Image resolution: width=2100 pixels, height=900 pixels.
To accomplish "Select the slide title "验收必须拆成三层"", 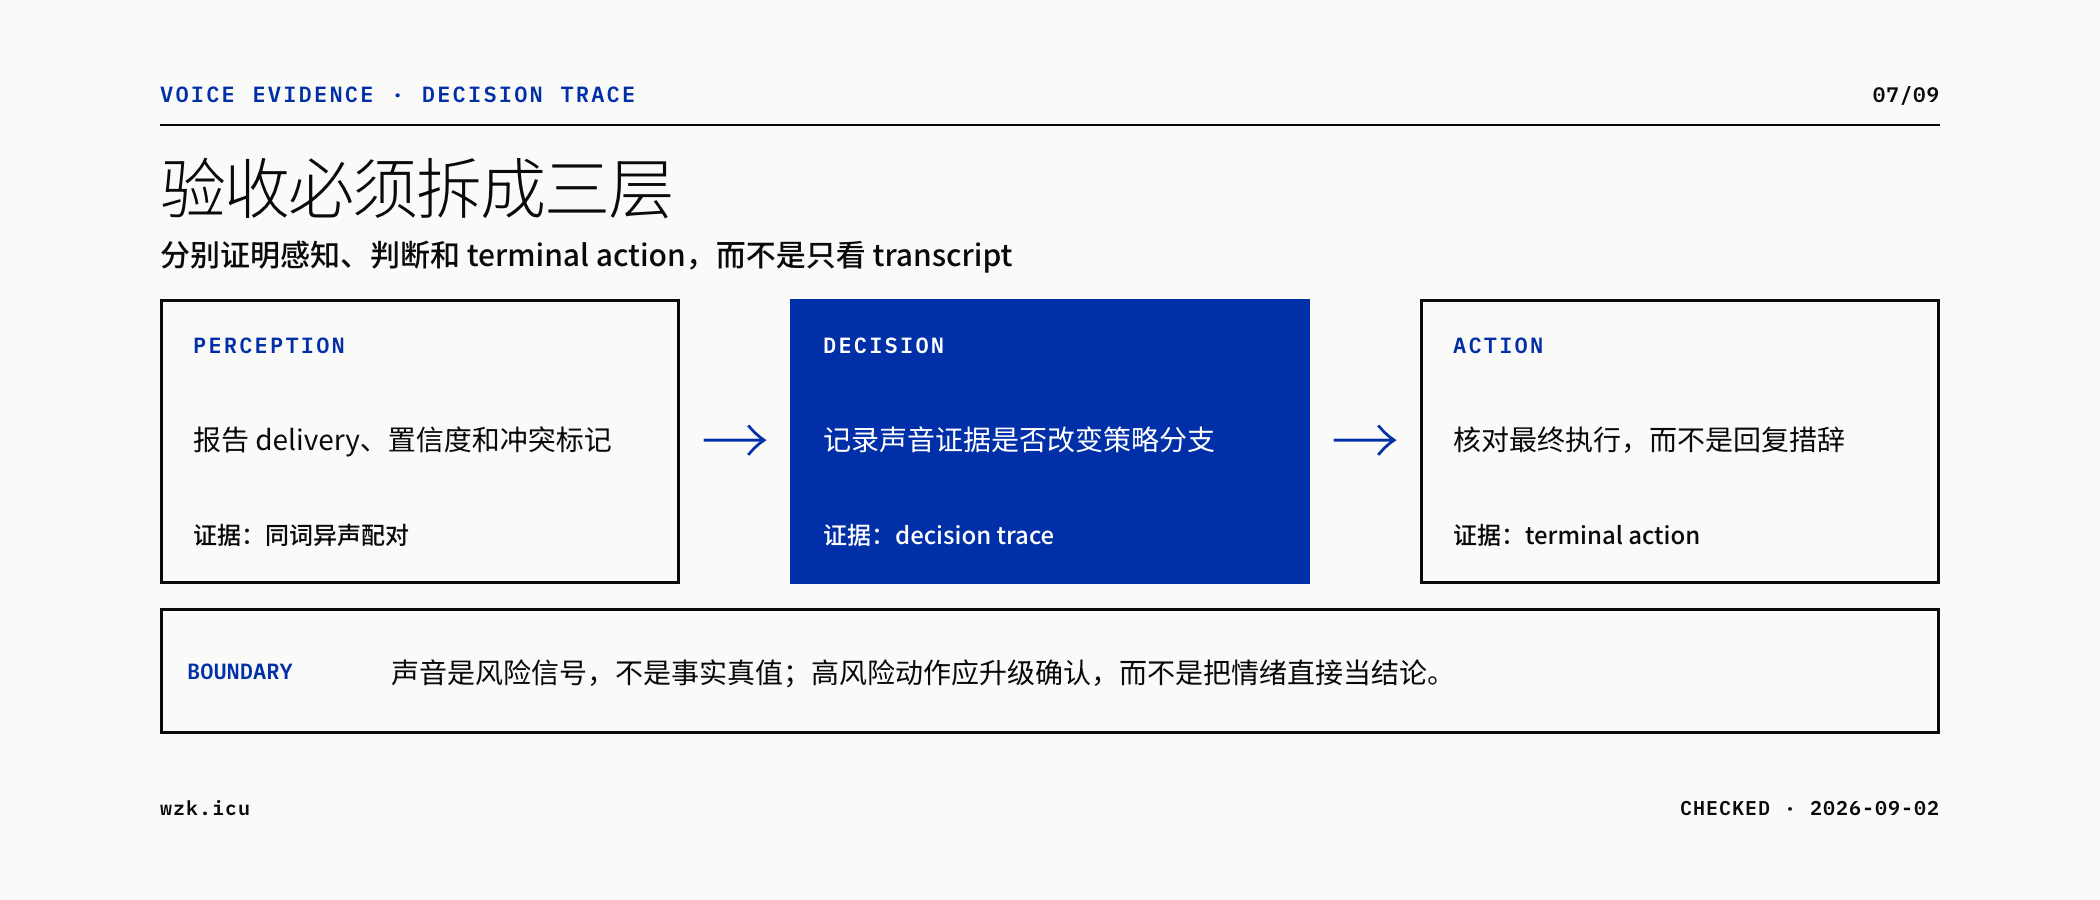I will (416, 189).
